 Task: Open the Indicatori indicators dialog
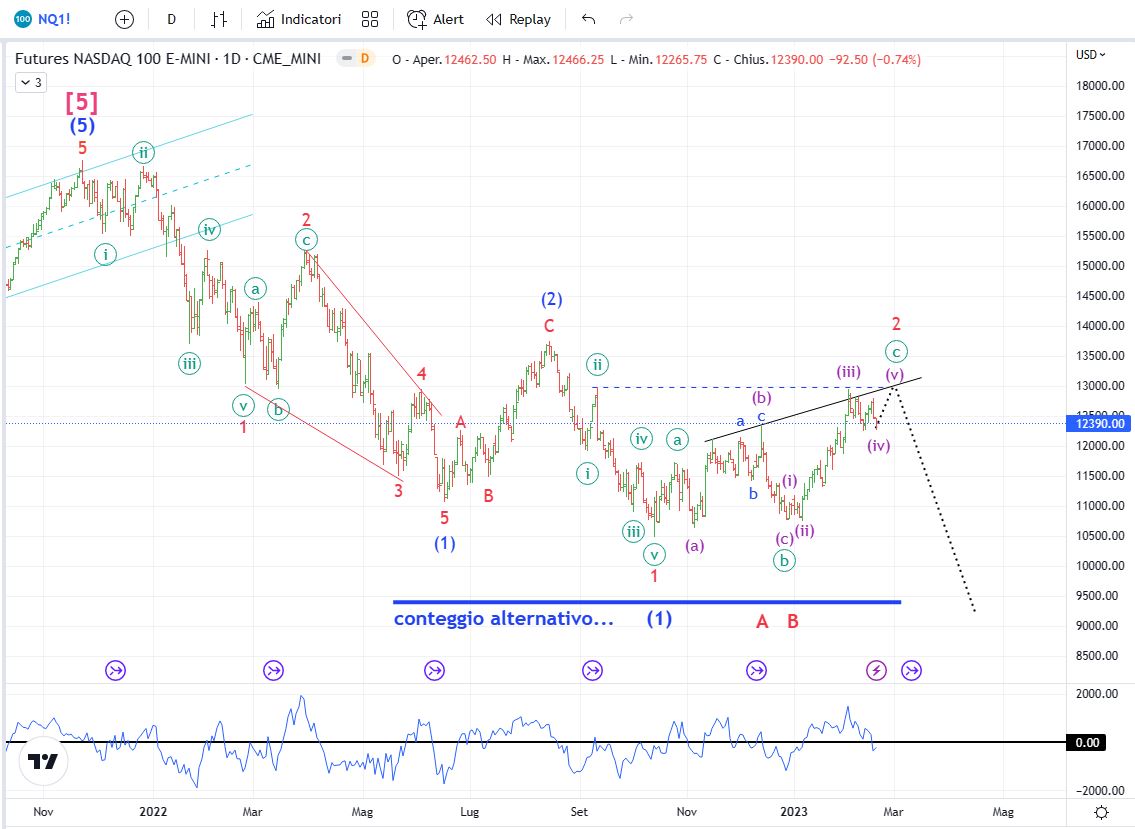point(298,20)
